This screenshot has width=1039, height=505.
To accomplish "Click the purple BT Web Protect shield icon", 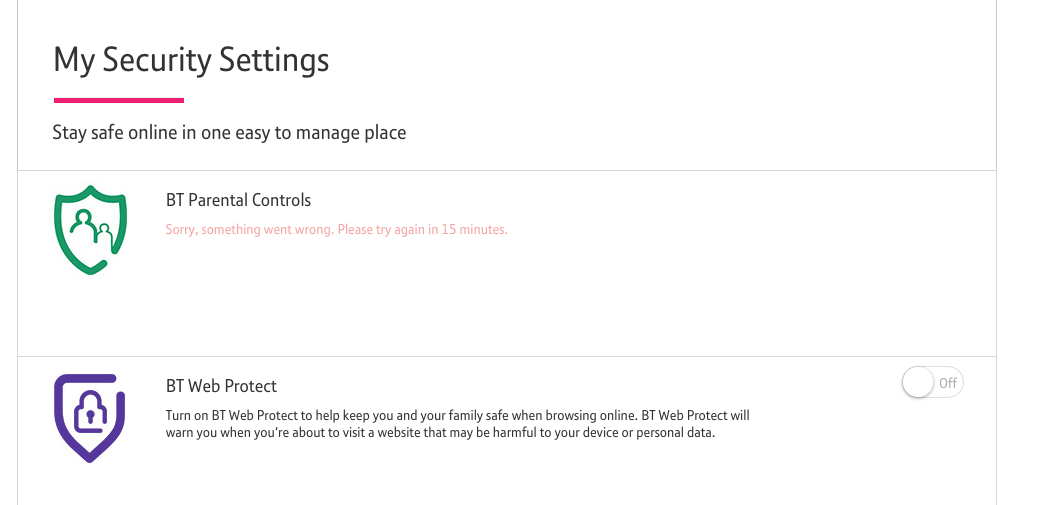I will tap(89, 417).
